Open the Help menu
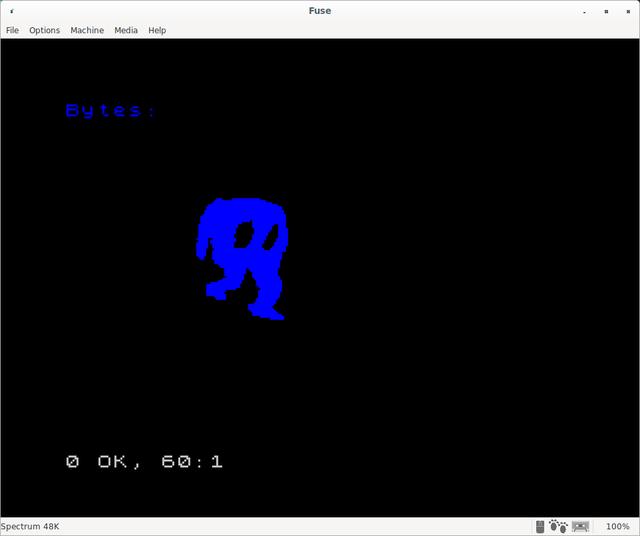640x536 pixels. coord(157,30)
